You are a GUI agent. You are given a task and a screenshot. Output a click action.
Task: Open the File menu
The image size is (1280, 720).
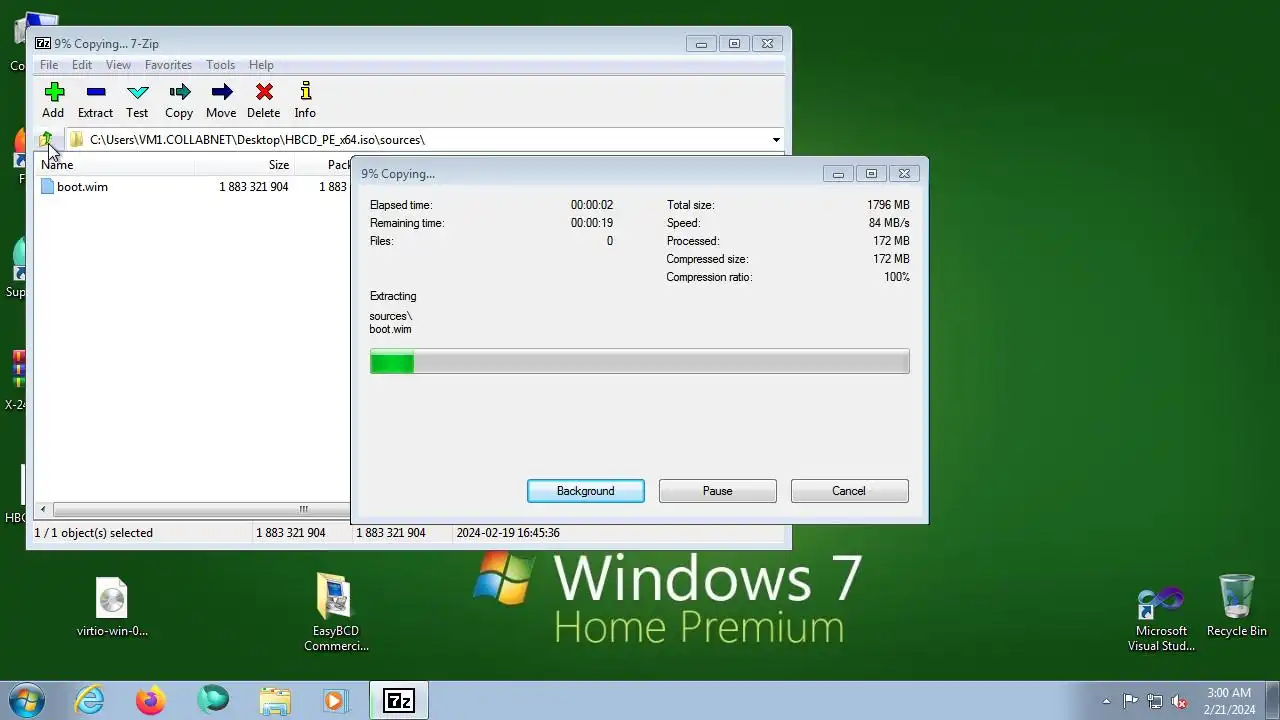click(48, 65)
